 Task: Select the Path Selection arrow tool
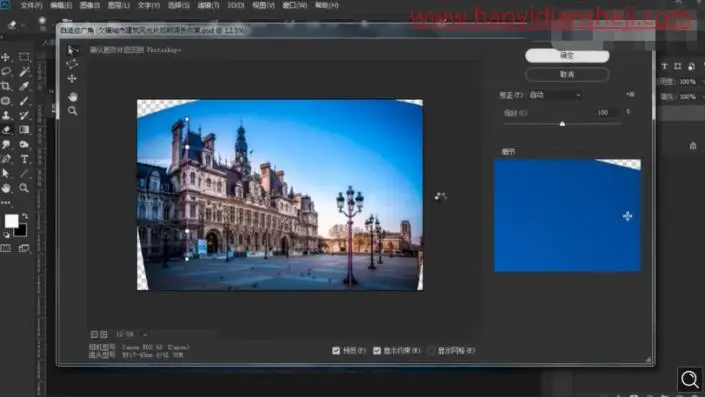coord(6,173)
